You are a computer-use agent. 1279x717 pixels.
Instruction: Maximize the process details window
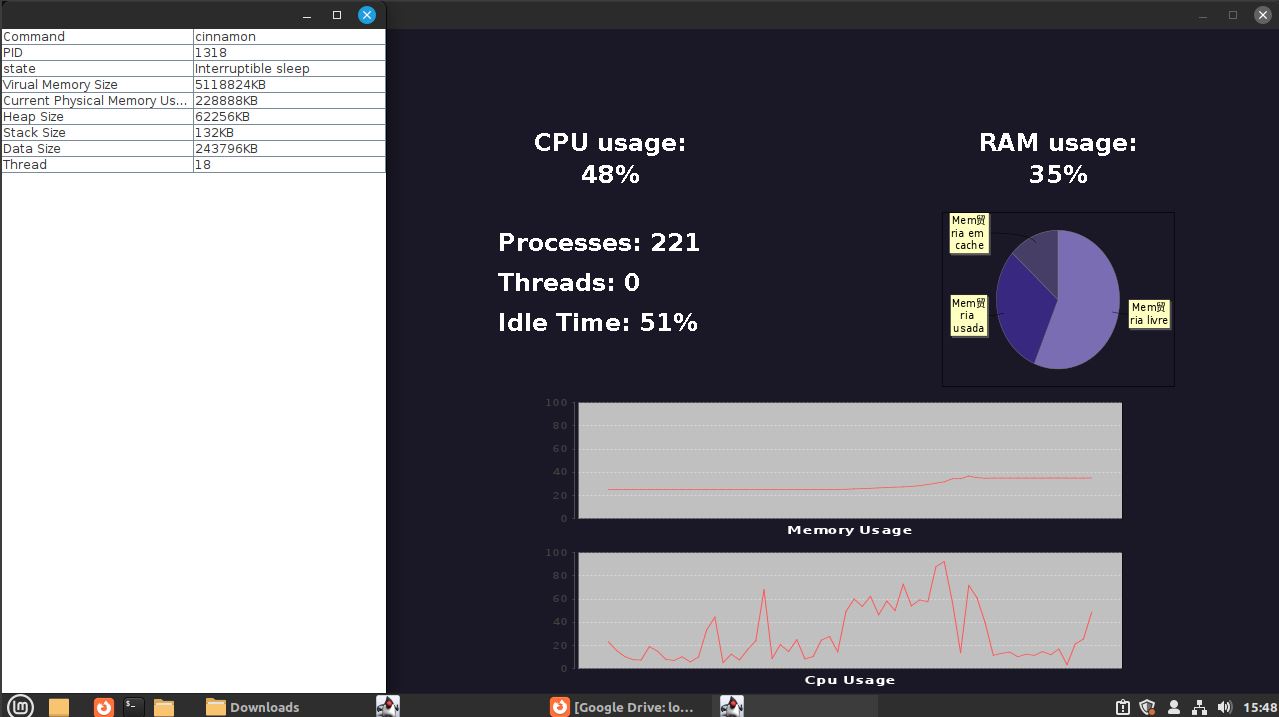337,15
